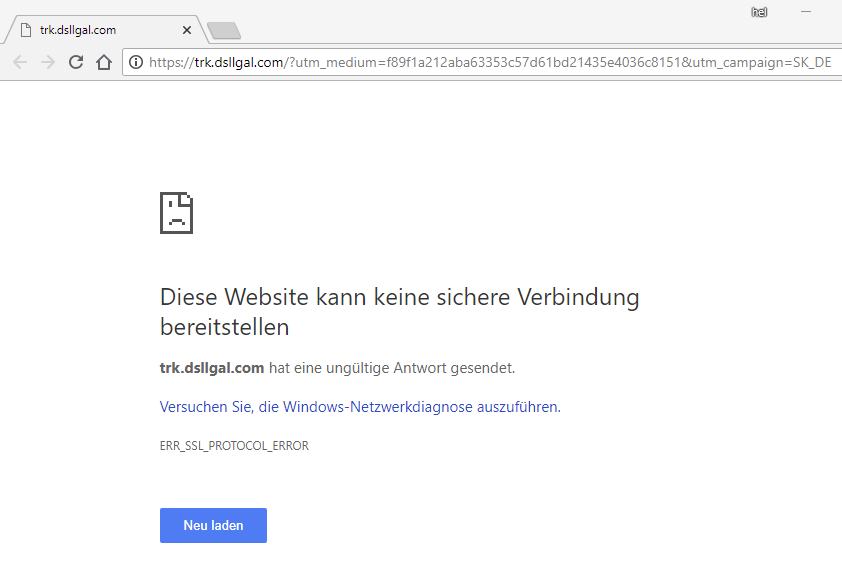Reload the page using toolbar refresh icon
The width and height of the screenshot is (842, 561).
(75, 62)
